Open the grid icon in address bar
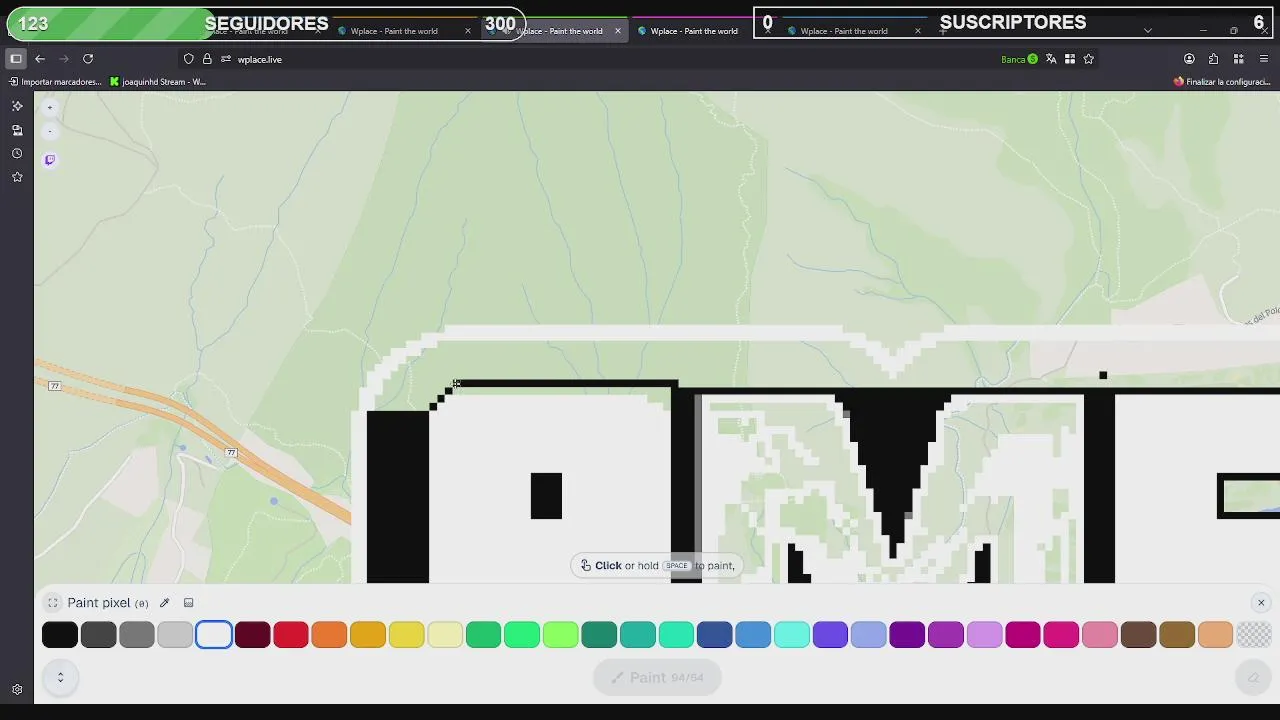The image size is (1280, 720). pos(1070,59)
